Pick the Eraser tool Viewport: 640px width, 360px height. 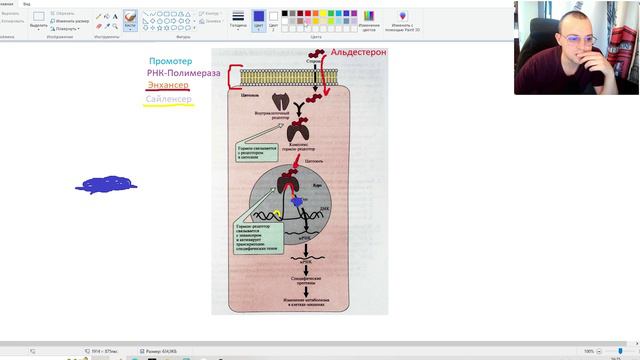(98, 26)
